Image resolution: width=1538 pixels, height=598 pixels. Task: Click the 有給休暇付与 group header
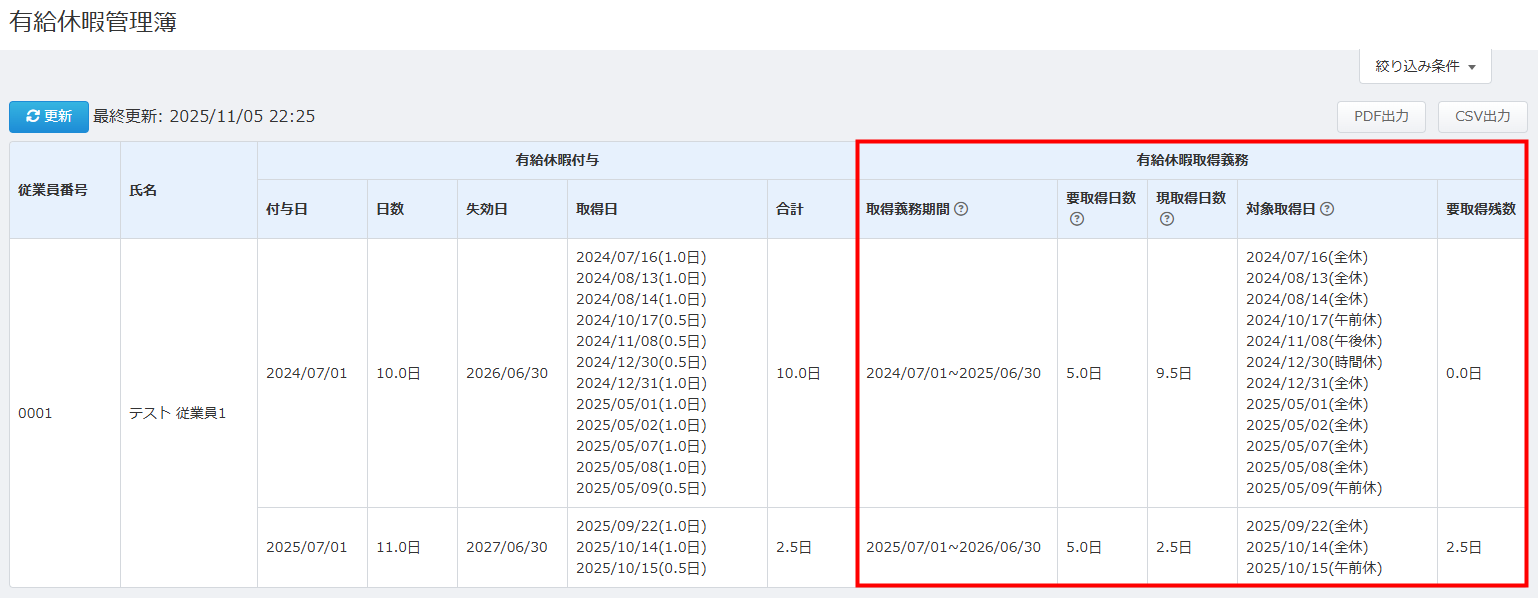(x=557, y=160)
